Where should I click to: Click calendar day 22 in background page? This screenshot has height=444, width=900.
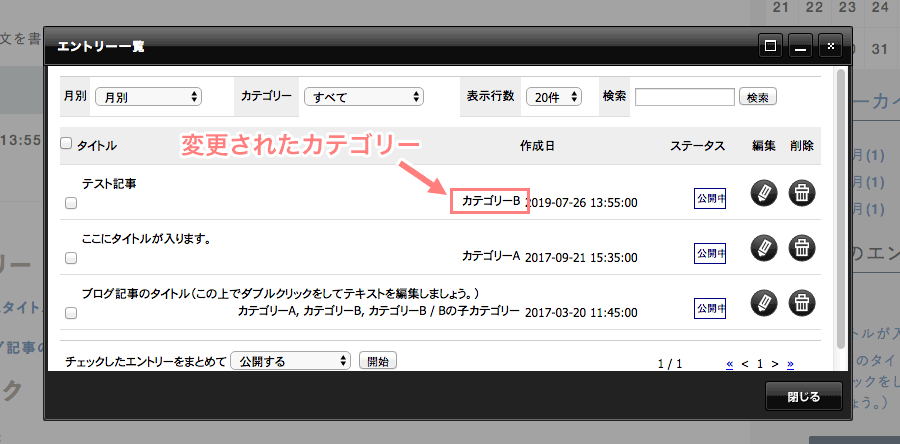click(x=814, y=7)
